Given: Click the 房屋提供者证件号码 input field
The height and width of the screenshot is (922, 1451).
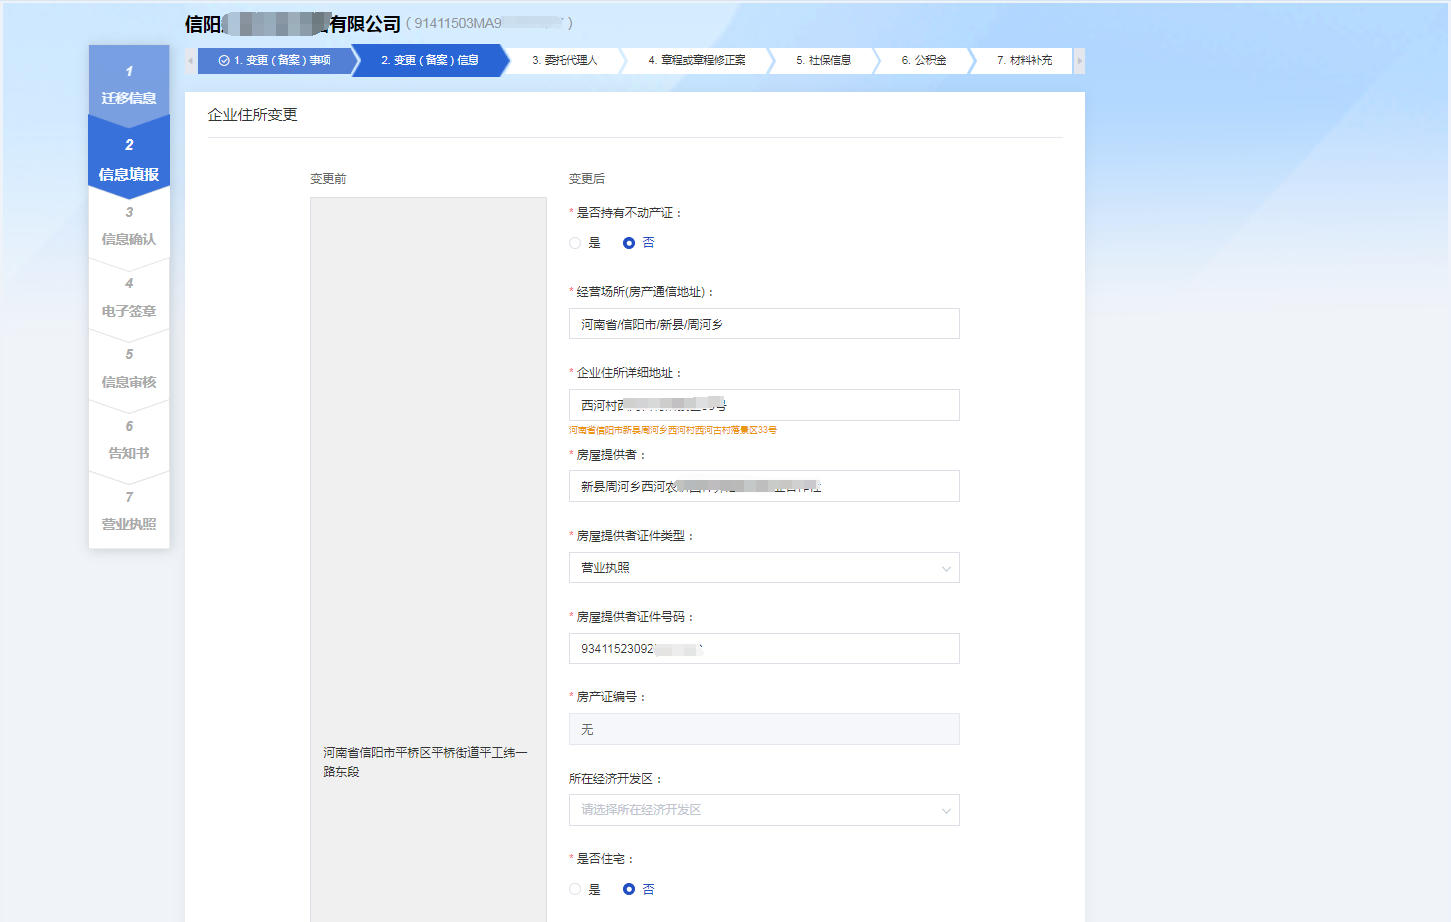Looking at the screenshot, I should click(x=764, y=649).
